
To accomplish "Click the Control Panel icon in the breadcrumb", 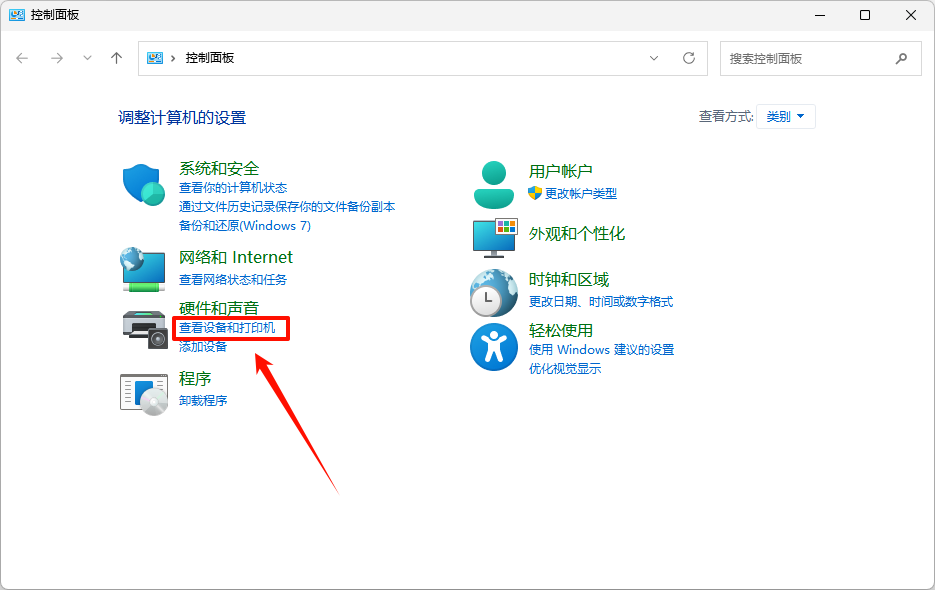I will 159,58.
